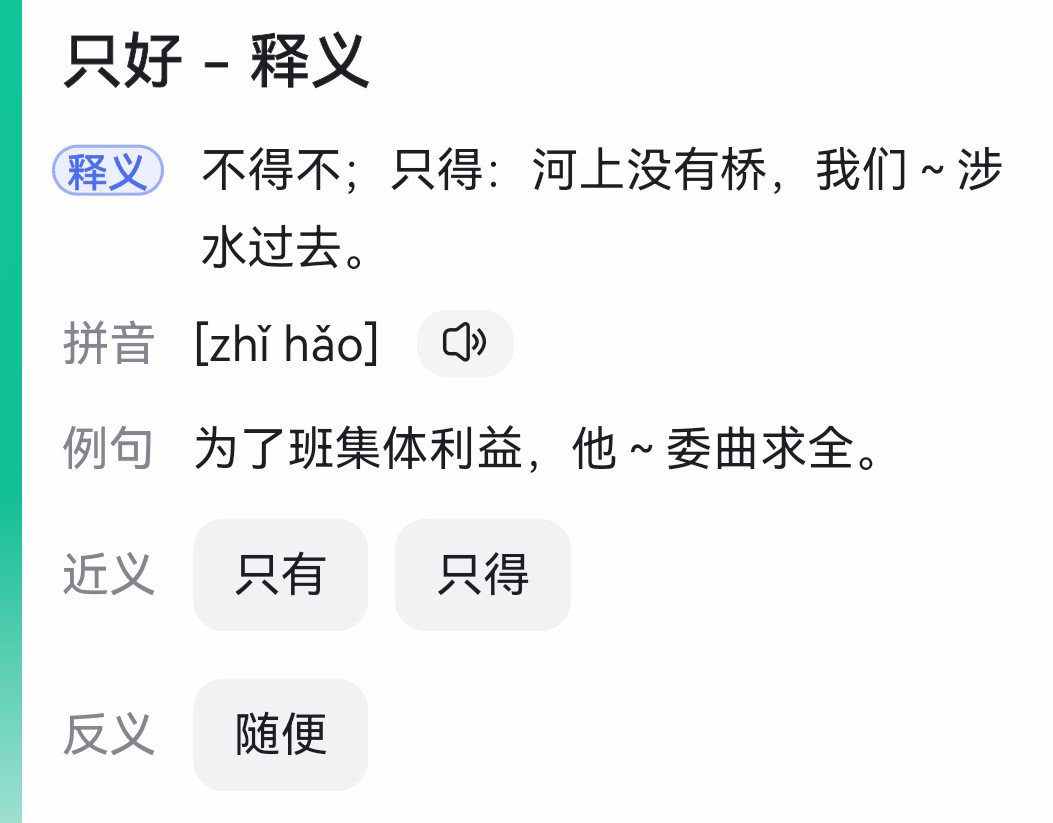Open the antonym chip 随便
The width and height of the screenshot is (1053, 823).
point(280,735)
